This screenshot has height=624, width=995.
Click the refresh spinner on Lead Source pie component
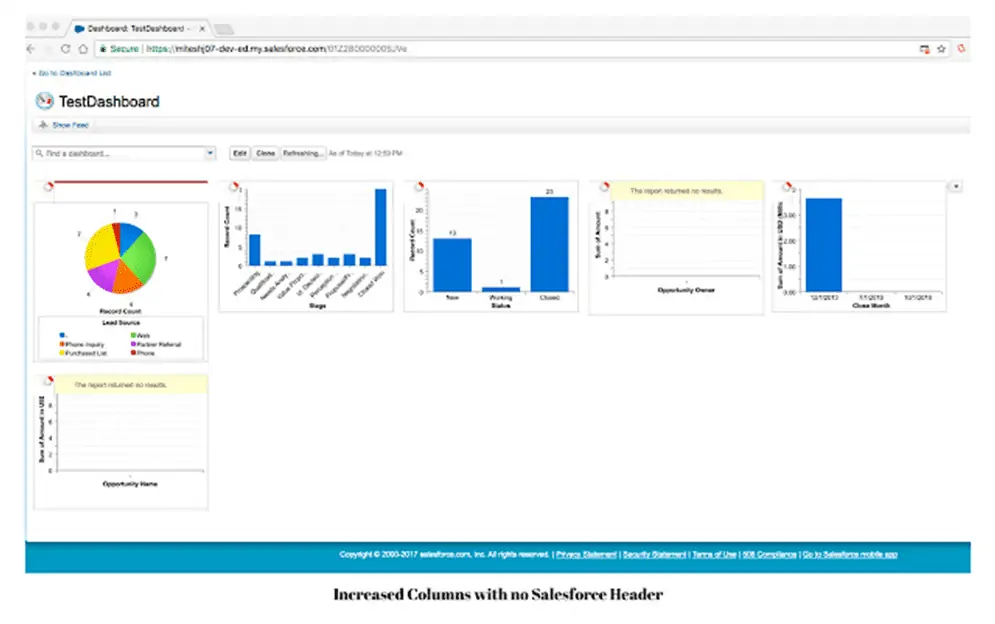click(x=48, y=186)
